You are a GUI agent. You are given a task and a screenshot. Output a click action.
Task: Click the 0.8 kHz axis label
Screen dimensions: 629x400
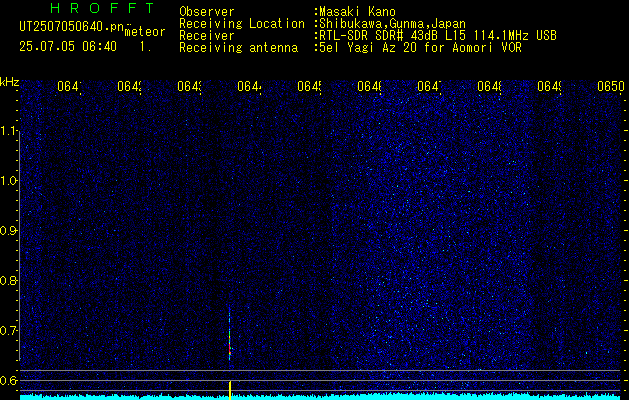pyautogui.click(x=8, y=280)
